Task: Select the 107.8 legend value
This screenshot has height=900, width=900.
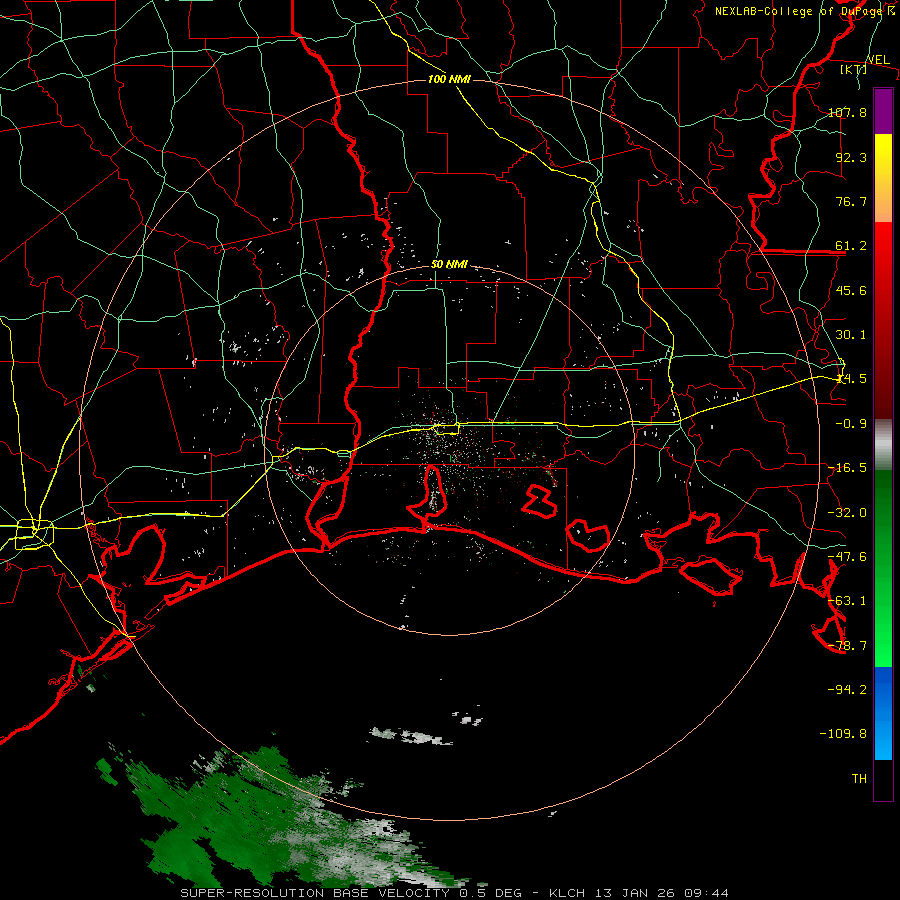Action: [847, 112]
